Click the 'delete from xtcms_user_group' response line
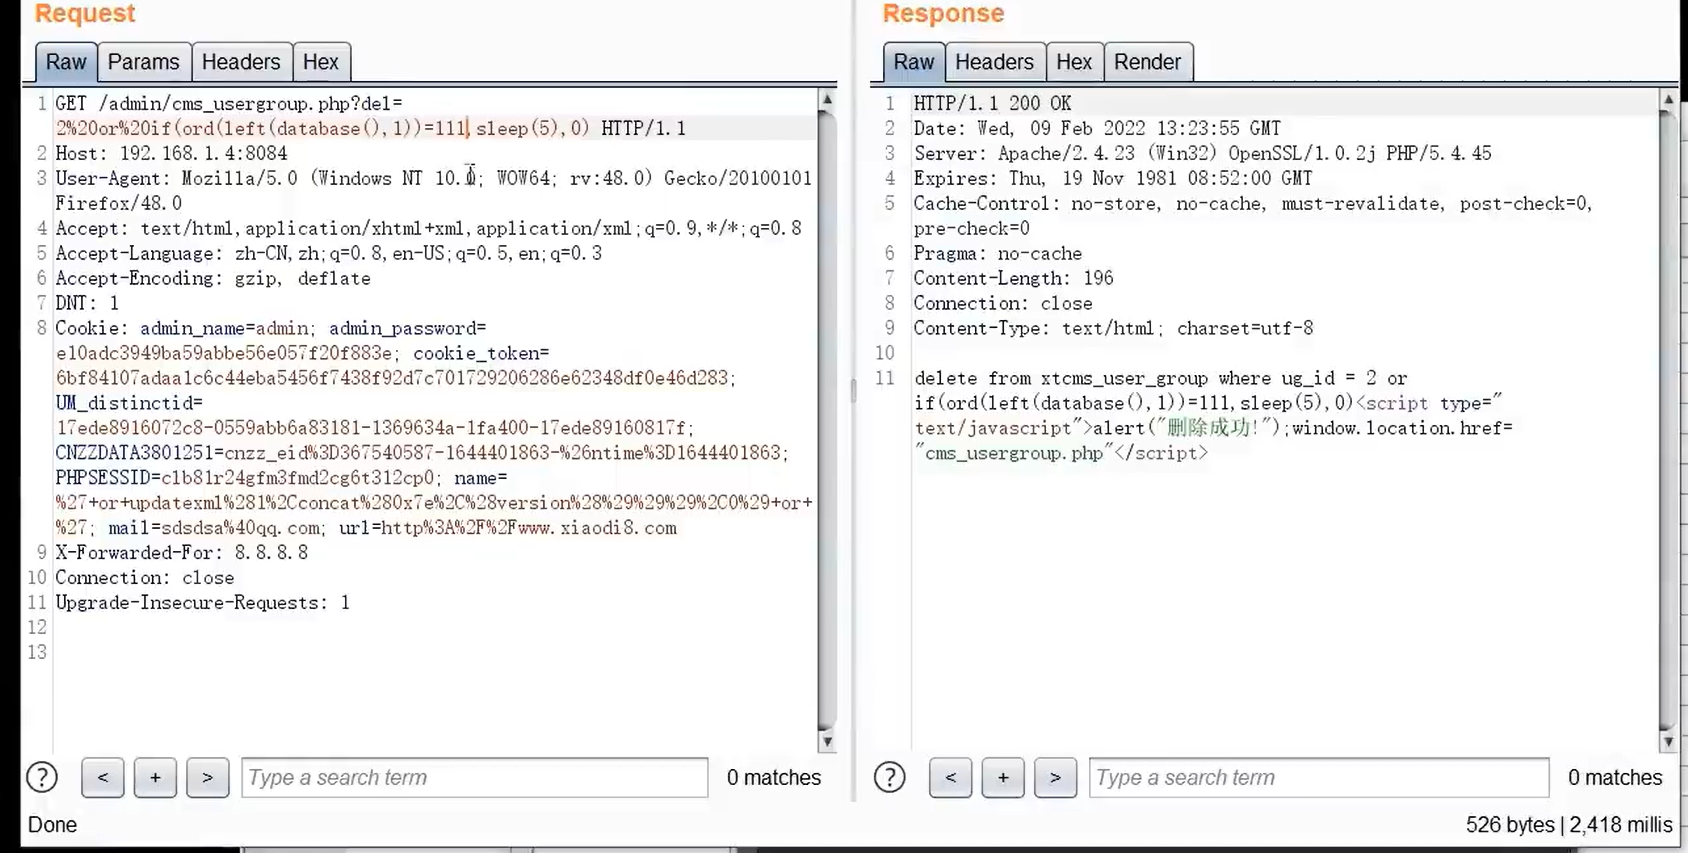The image size is (1688, 853). click(1160, 378)
